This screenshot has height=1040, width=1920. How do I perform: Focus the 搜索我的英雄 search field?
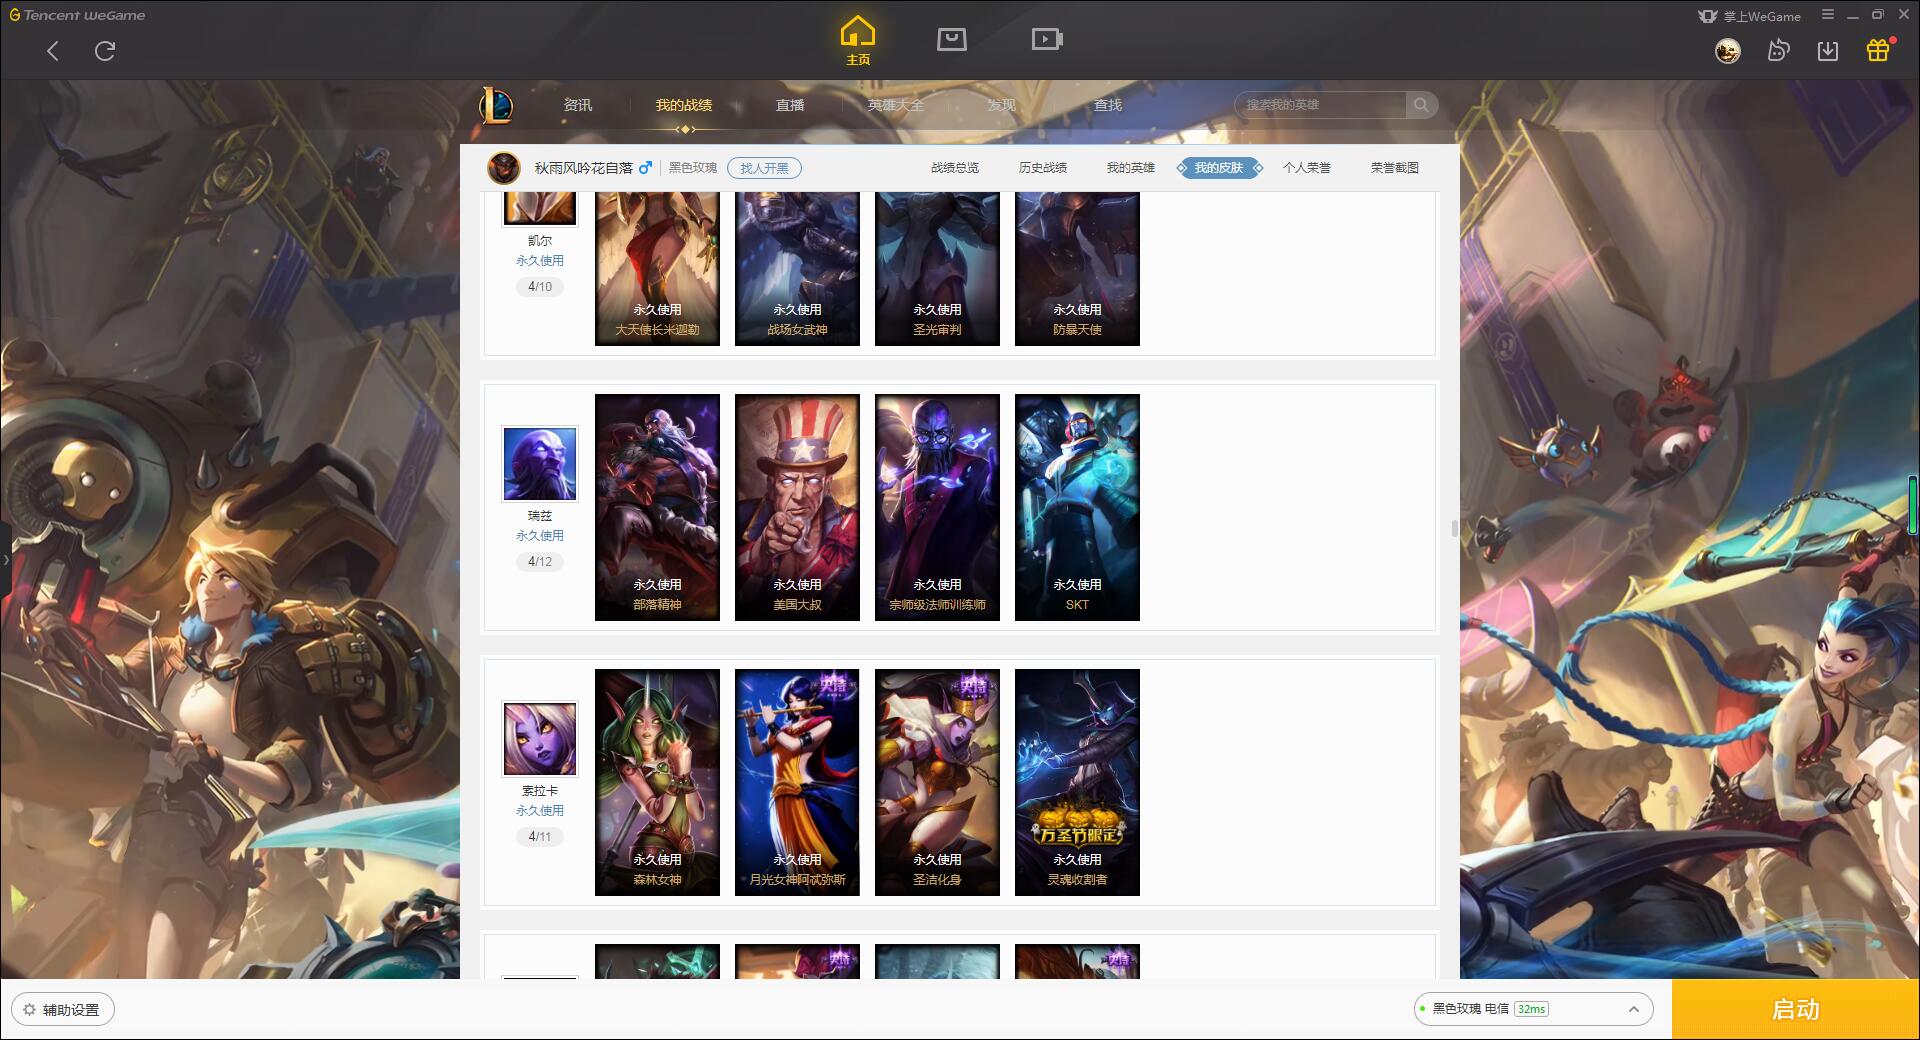tap(1320, 105)
